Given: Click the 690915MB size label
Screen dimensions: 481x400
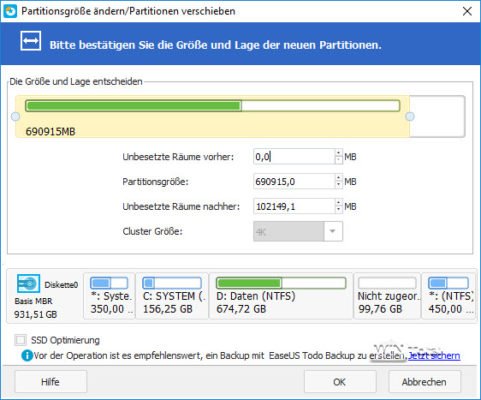Looking at the screenshot, I should (50, 131).
